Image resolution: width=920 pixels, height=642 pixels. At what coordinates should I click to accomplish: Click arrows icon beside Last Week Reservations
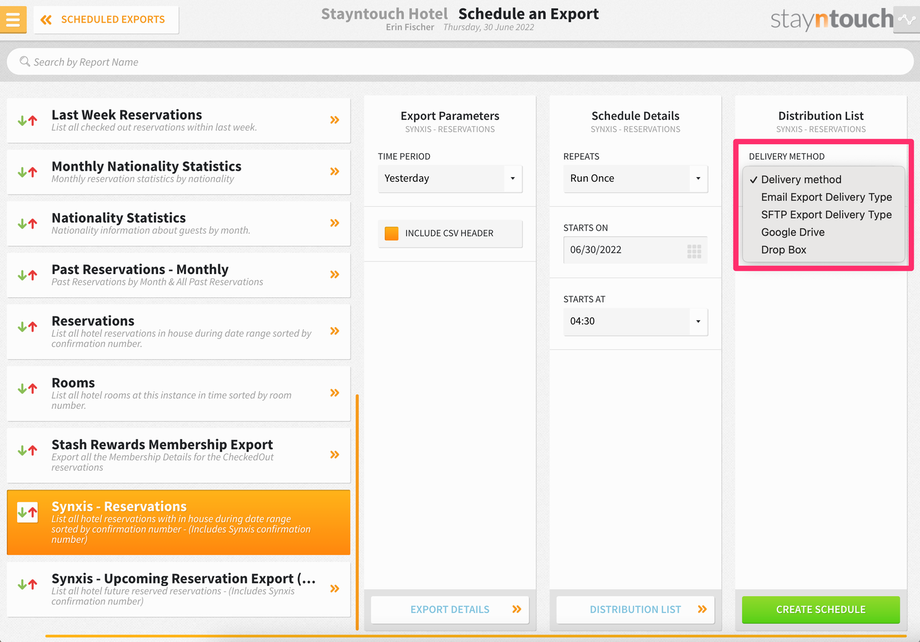point(28,120)
